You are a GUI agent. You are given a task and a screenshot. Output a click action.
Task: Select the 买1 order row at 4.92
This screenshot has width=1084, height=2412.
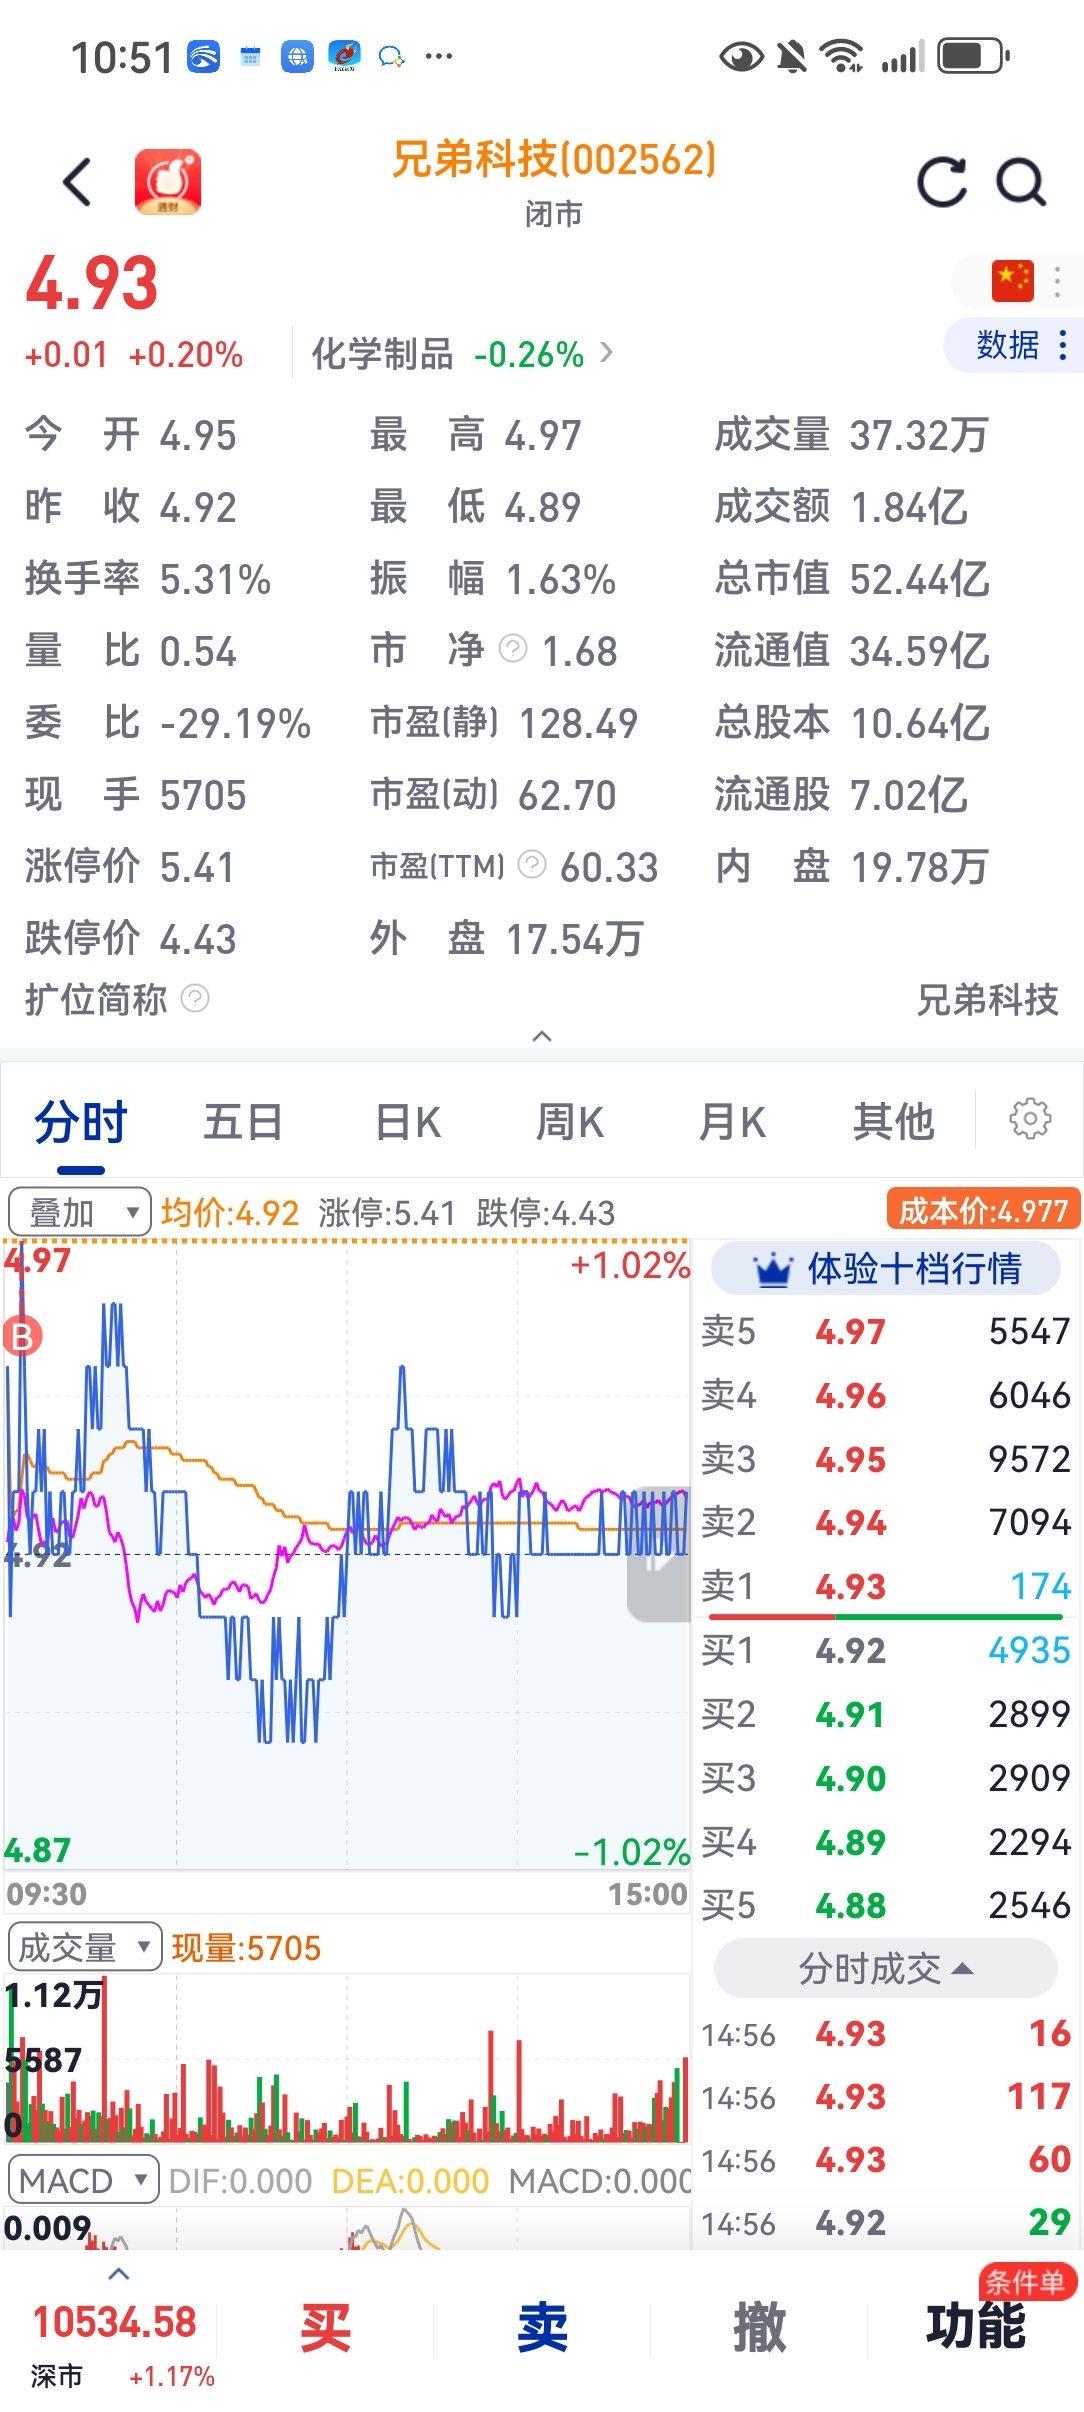click(886, 1650)
